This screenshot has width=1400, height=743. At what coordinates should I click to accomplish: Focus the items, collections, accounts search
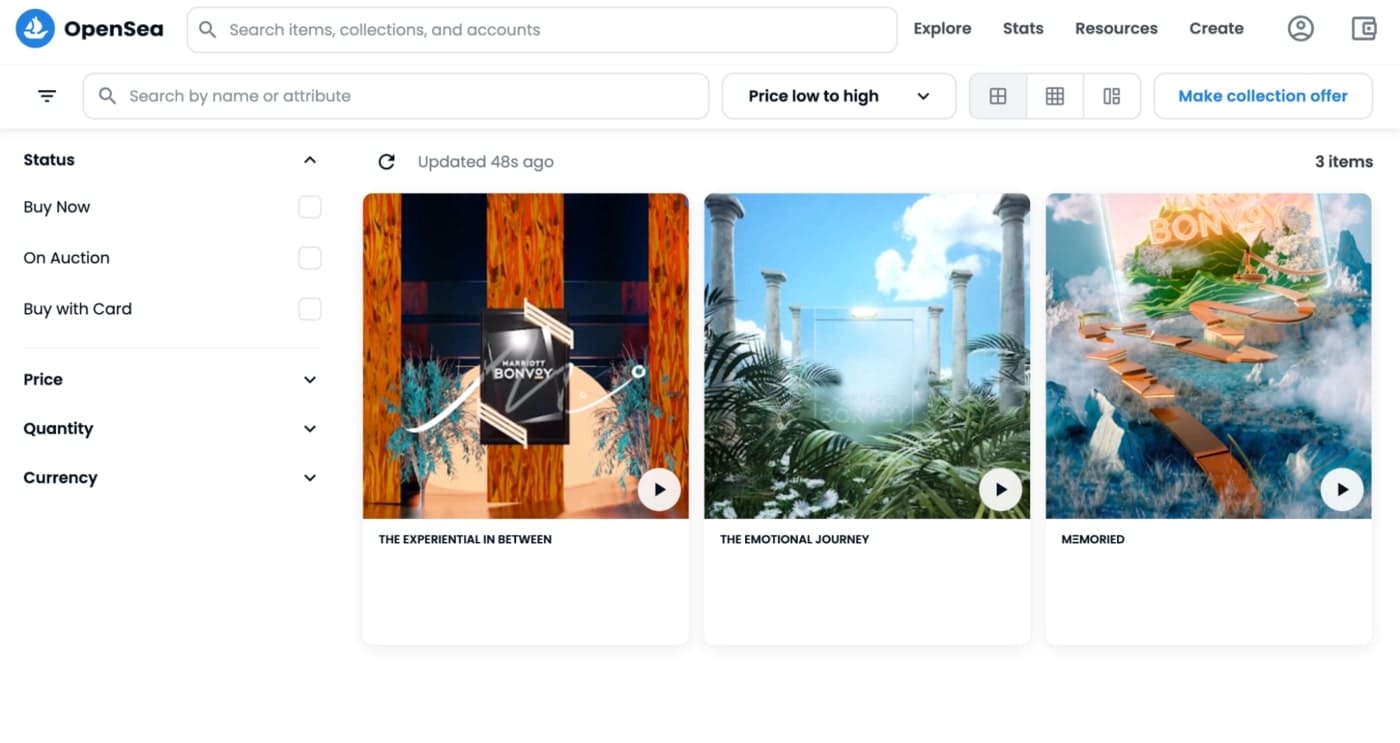coord(542,30)
